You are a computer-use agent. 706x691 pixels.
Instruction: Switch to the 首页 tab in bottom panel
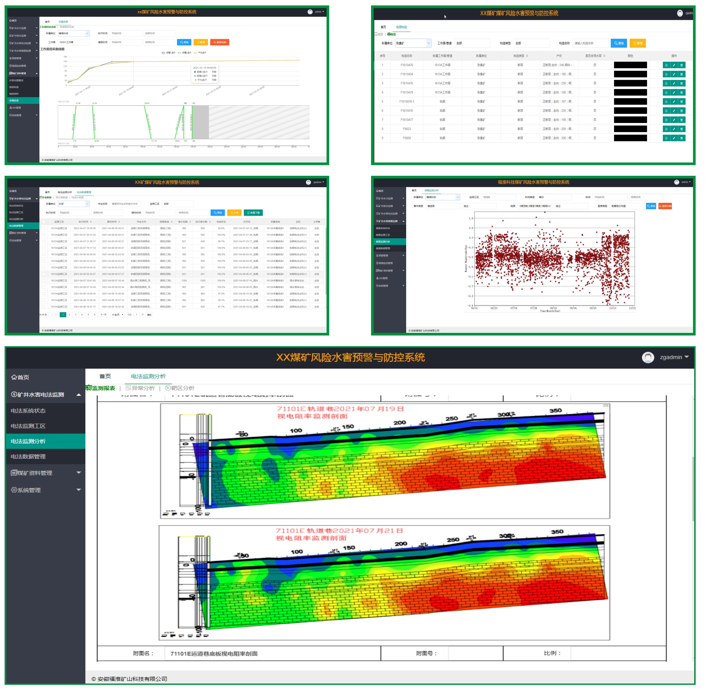pos(105,376)
